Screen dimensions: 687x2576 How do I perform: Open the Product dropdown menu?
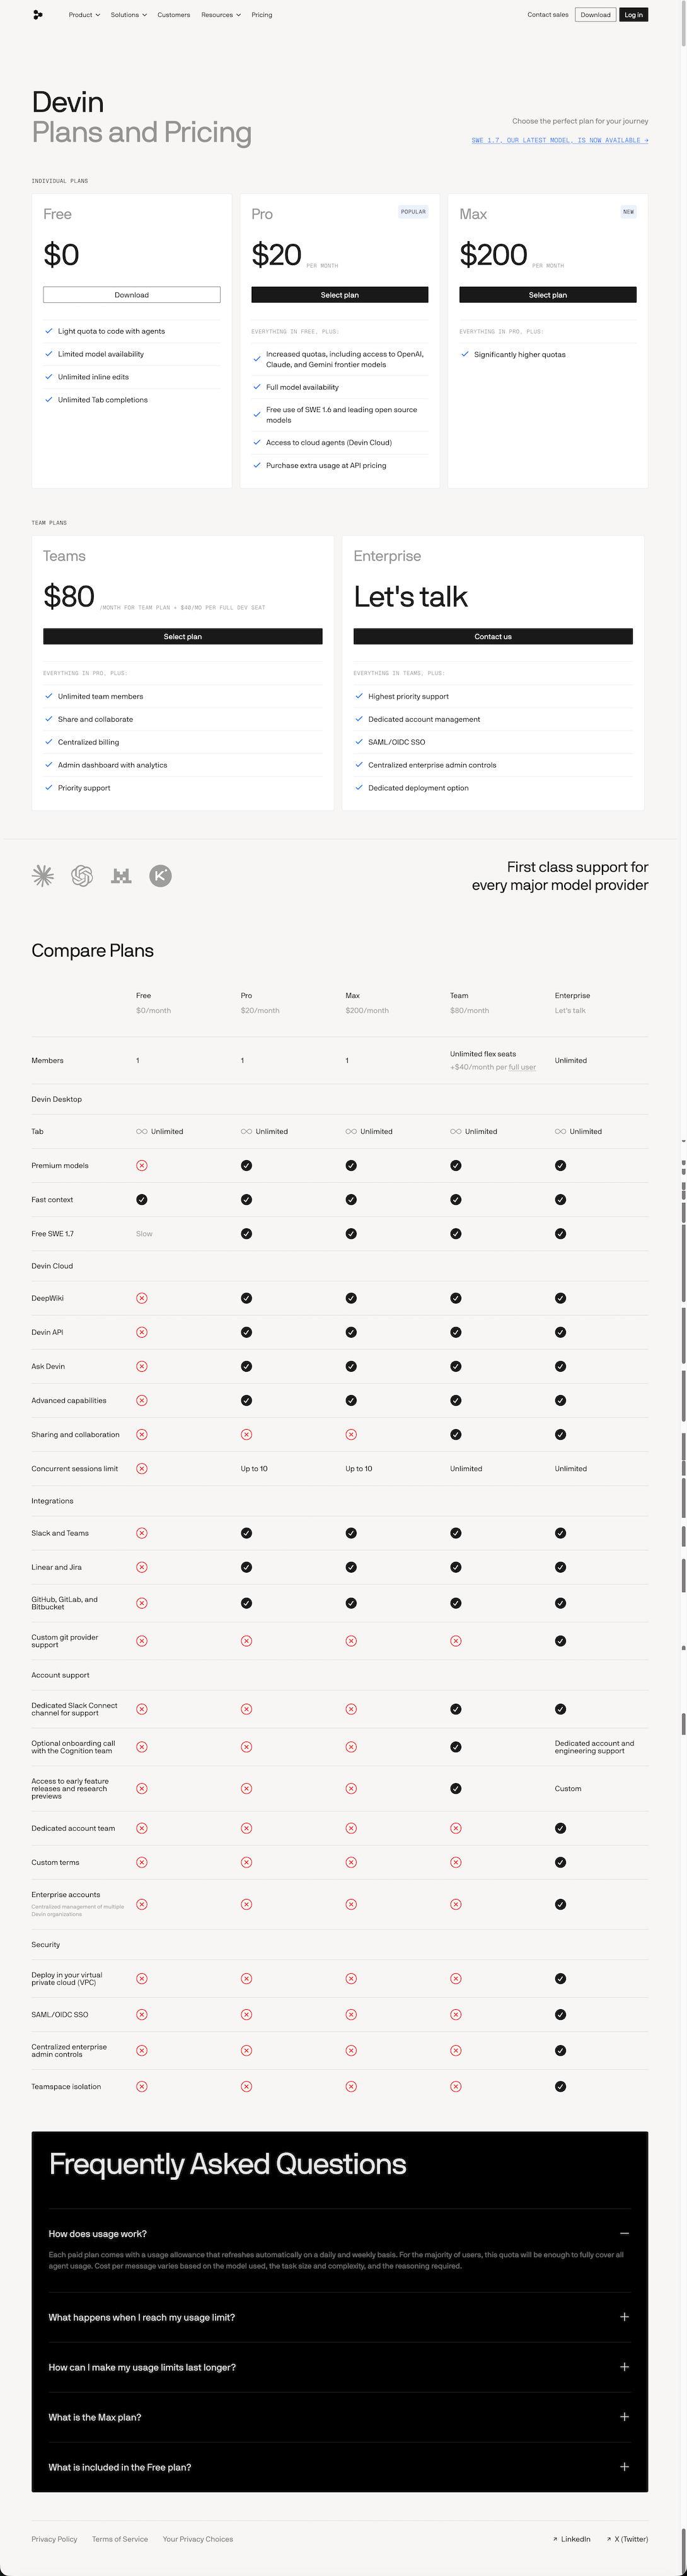click(84, 15)
